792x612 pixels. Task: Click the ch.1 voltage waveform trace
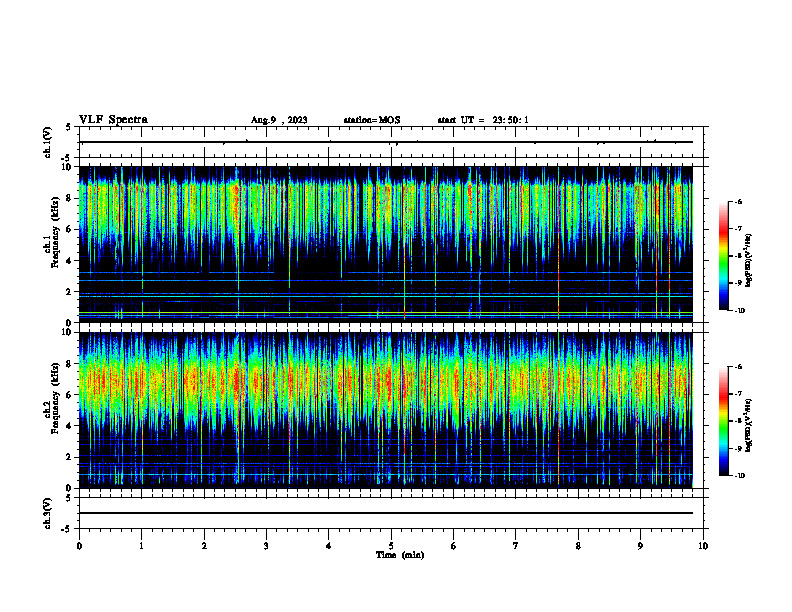[386, 142]
